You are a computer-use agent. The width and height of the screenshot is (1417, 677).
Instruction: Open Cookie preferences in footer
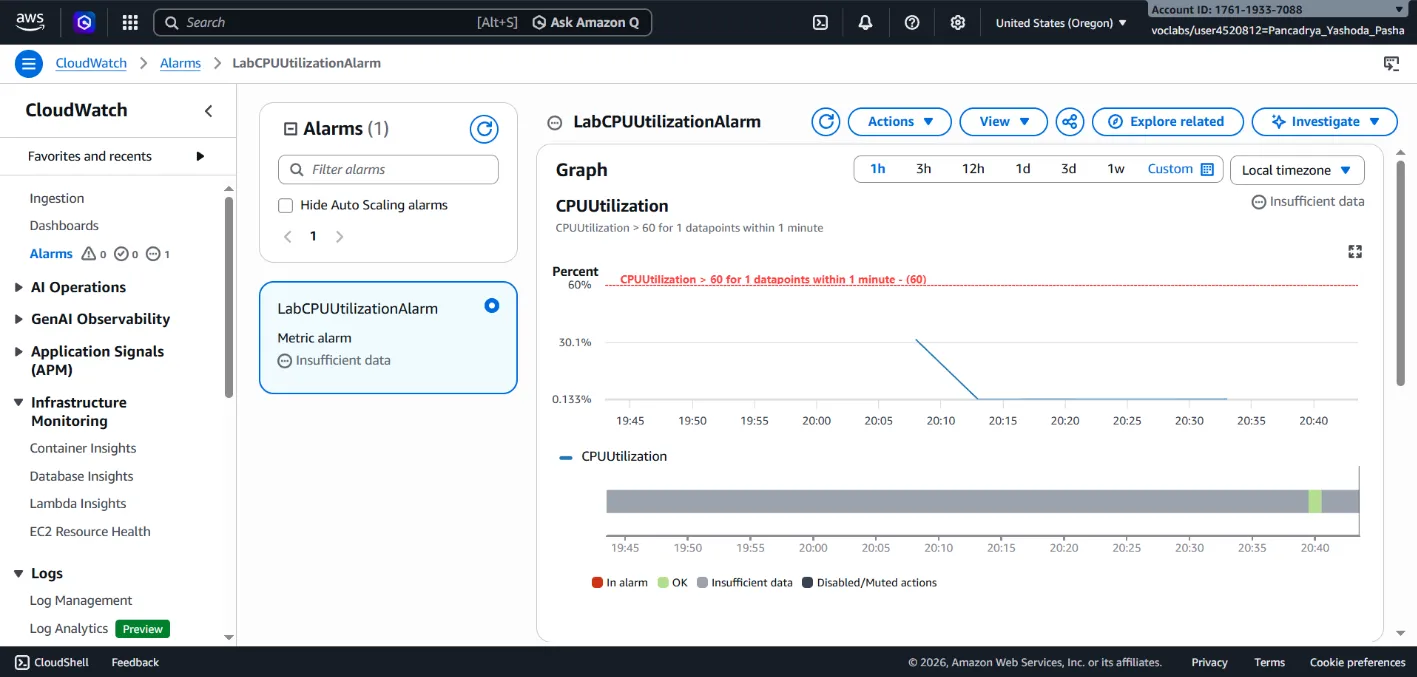(1357, 662)
